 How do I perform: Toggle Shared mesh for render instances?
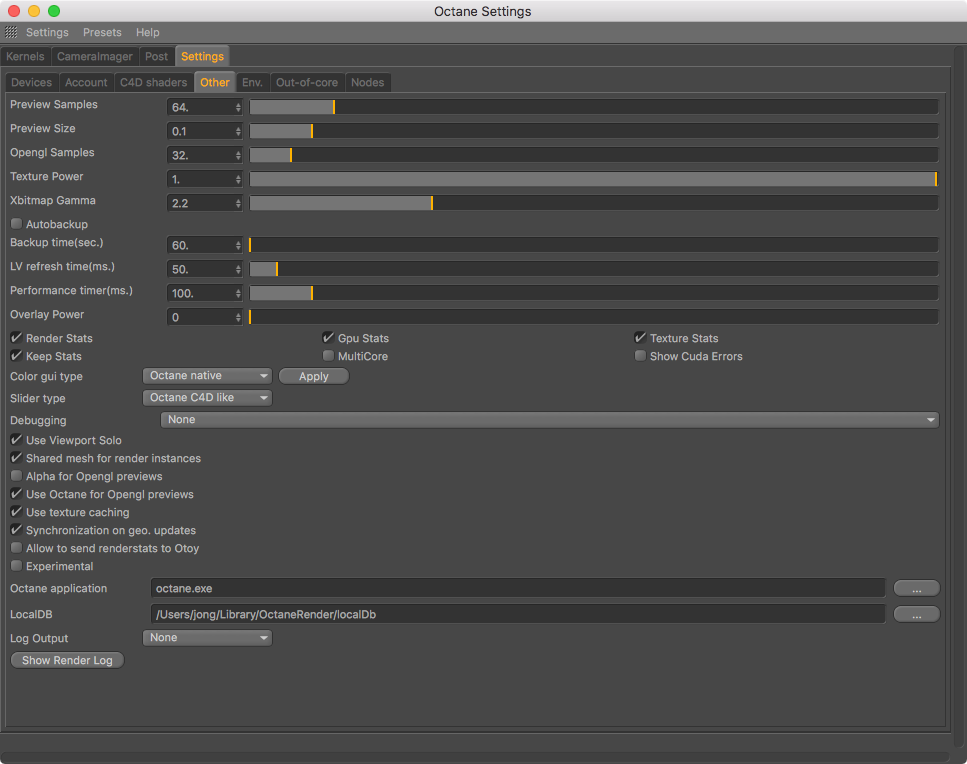click(x=17, y=458)
